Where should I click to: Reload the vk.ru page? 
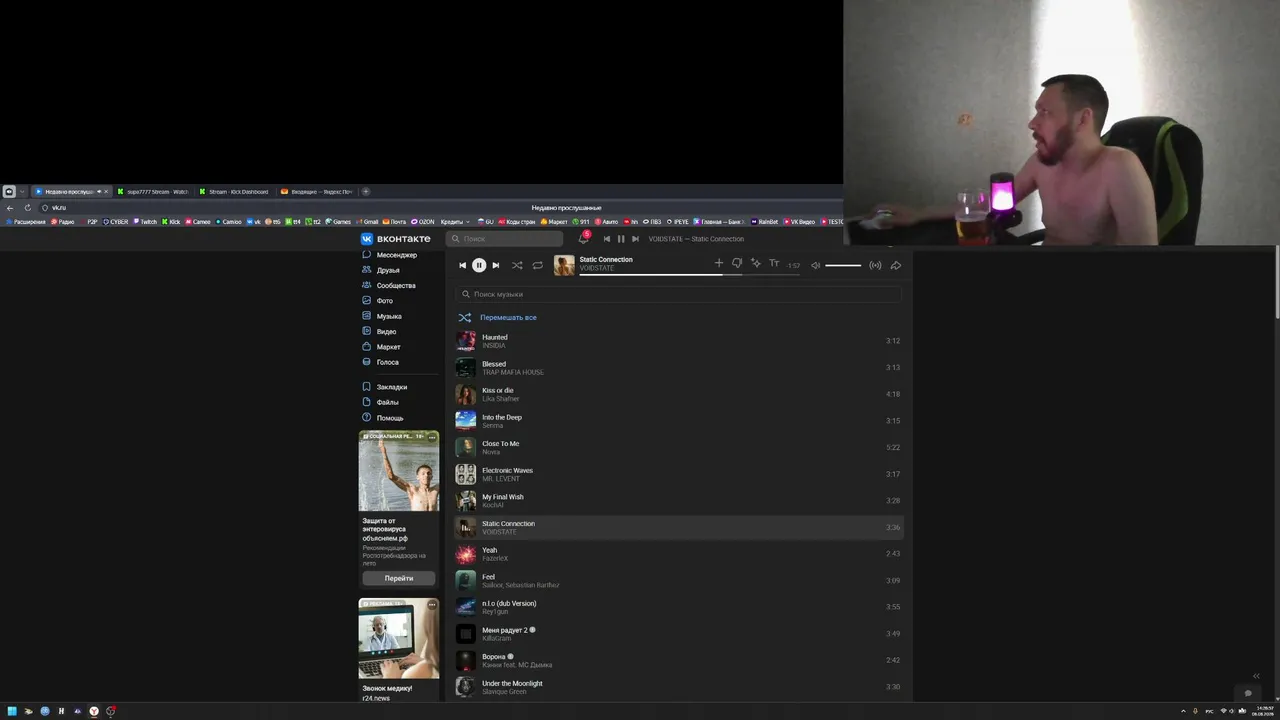pos(28,207)
